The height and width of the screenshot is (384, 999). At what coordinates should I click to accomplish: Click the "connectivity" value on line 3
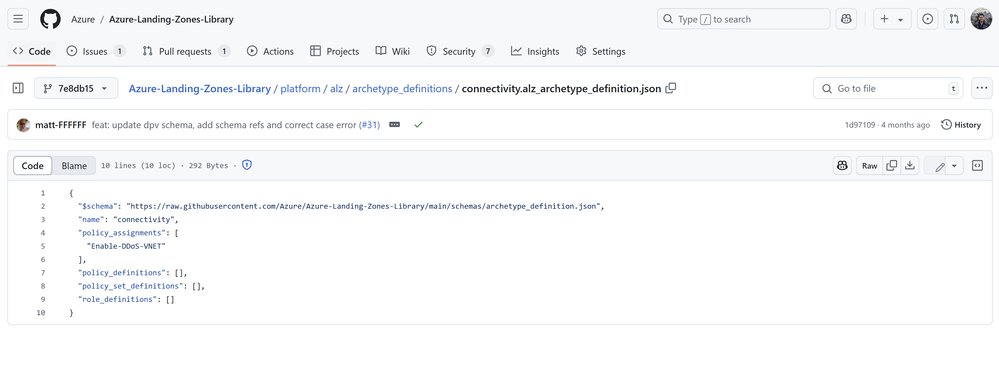[145, 219]
